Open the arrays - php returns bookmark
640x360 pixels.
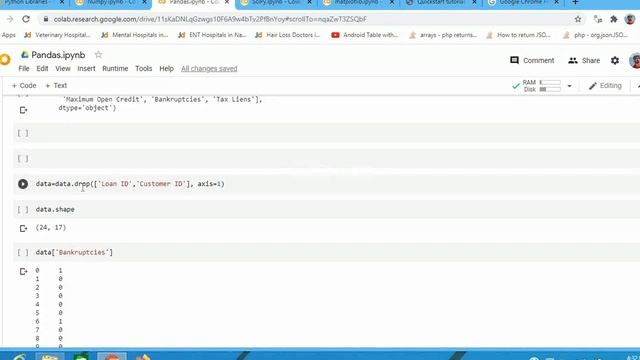443,35
